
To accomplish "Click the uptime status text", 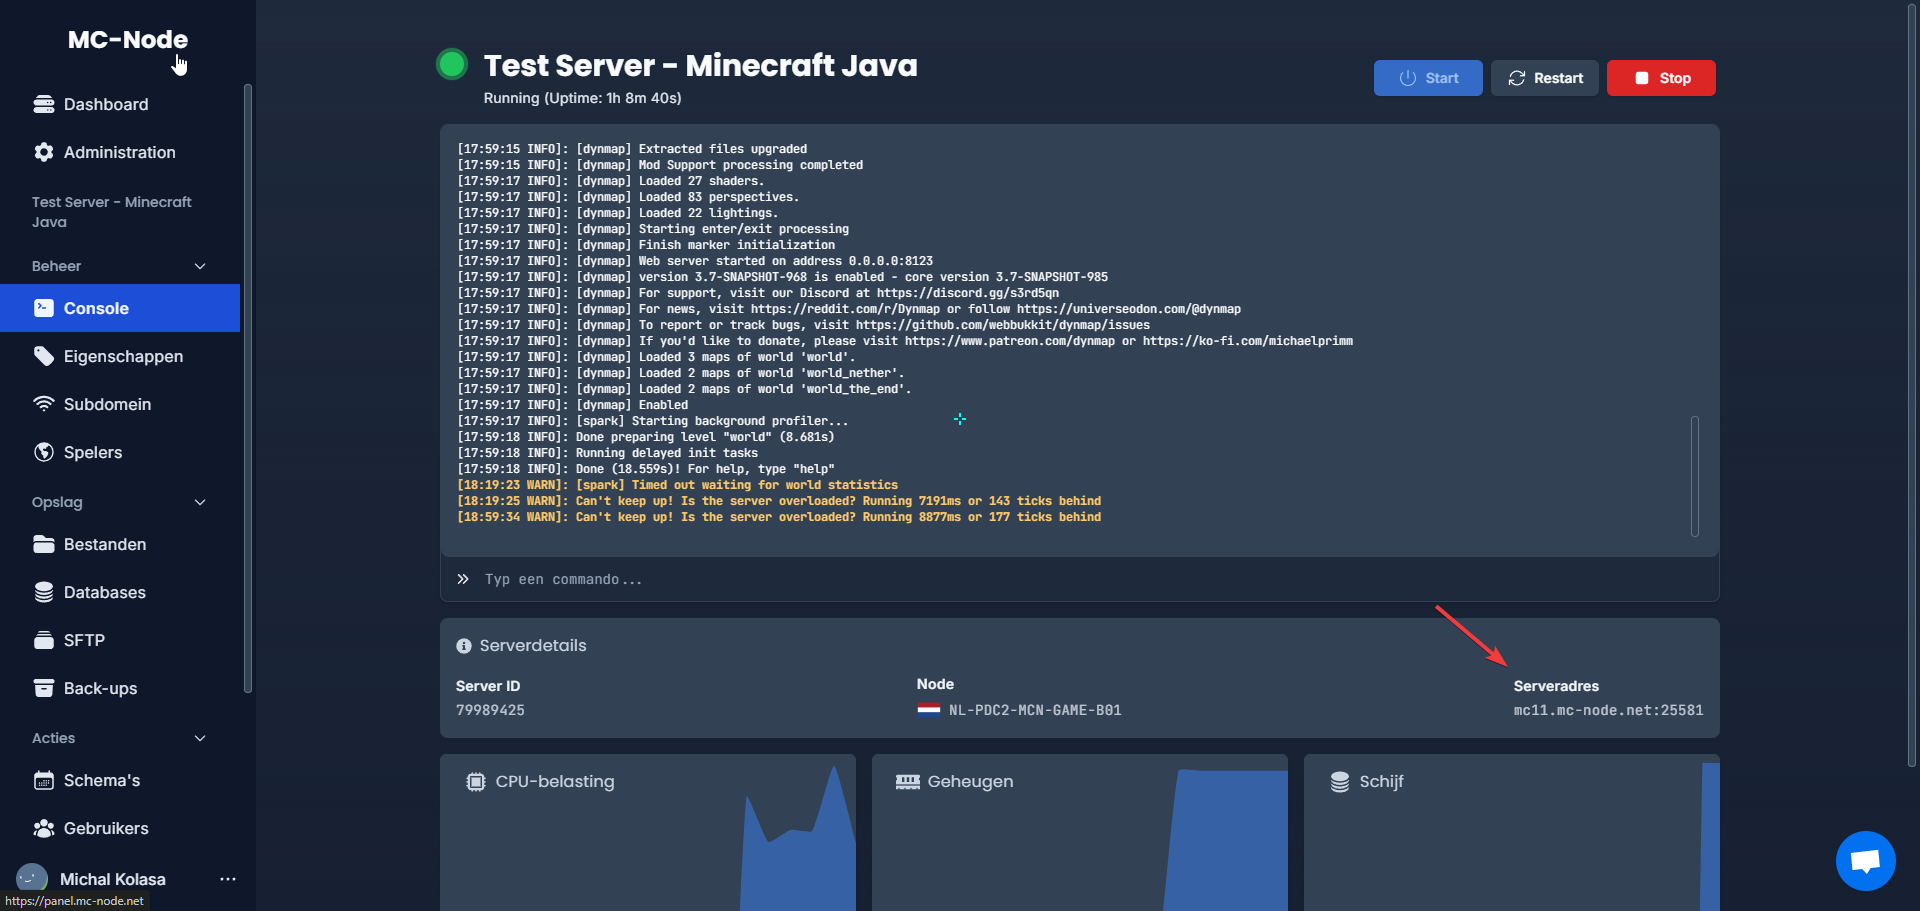I will point(582,98).
